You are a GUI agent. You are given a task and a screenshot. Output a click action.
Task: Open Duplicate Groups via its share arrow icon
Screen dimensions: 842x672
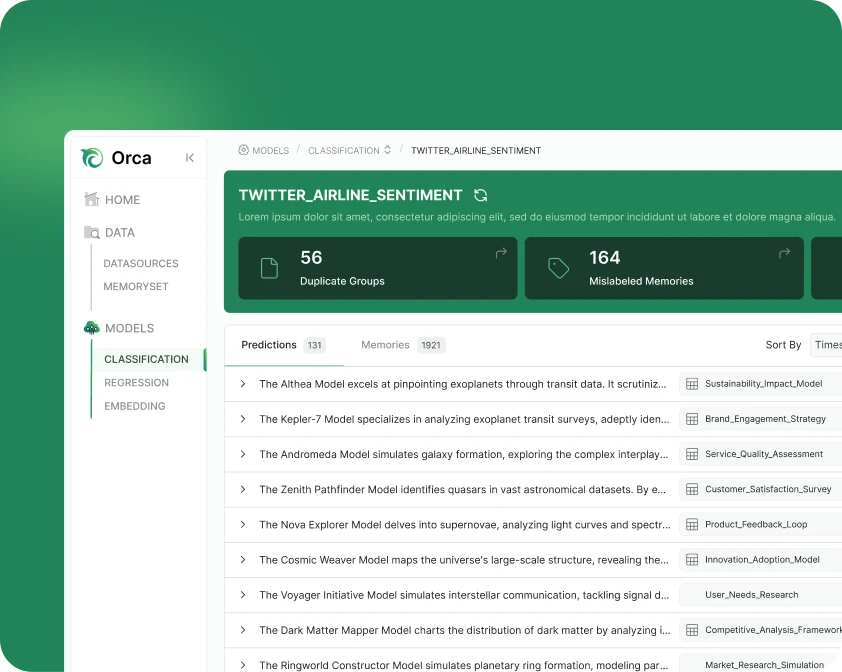pos(501,252)
